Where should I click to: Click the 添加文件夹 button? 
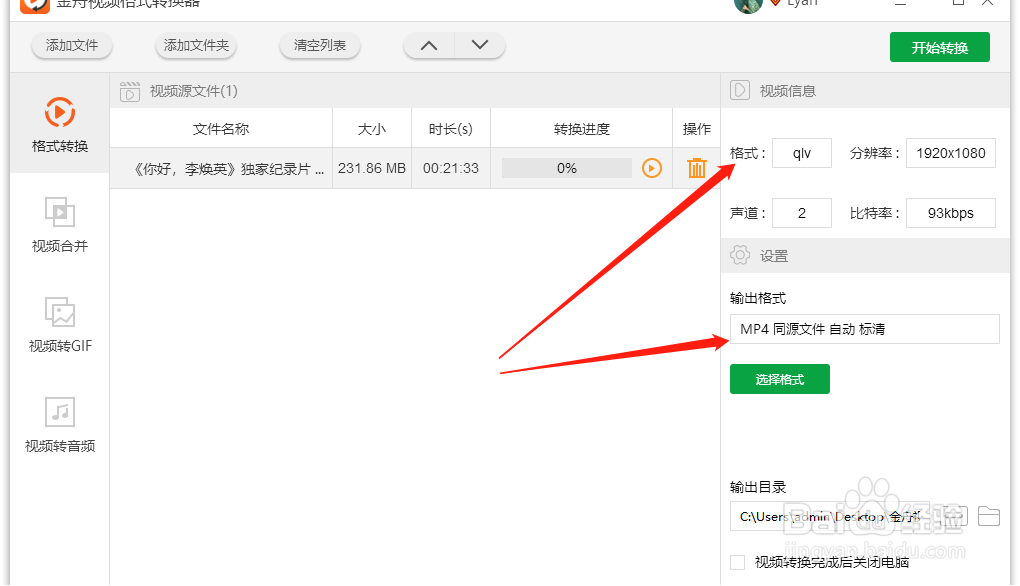(196, 46)
